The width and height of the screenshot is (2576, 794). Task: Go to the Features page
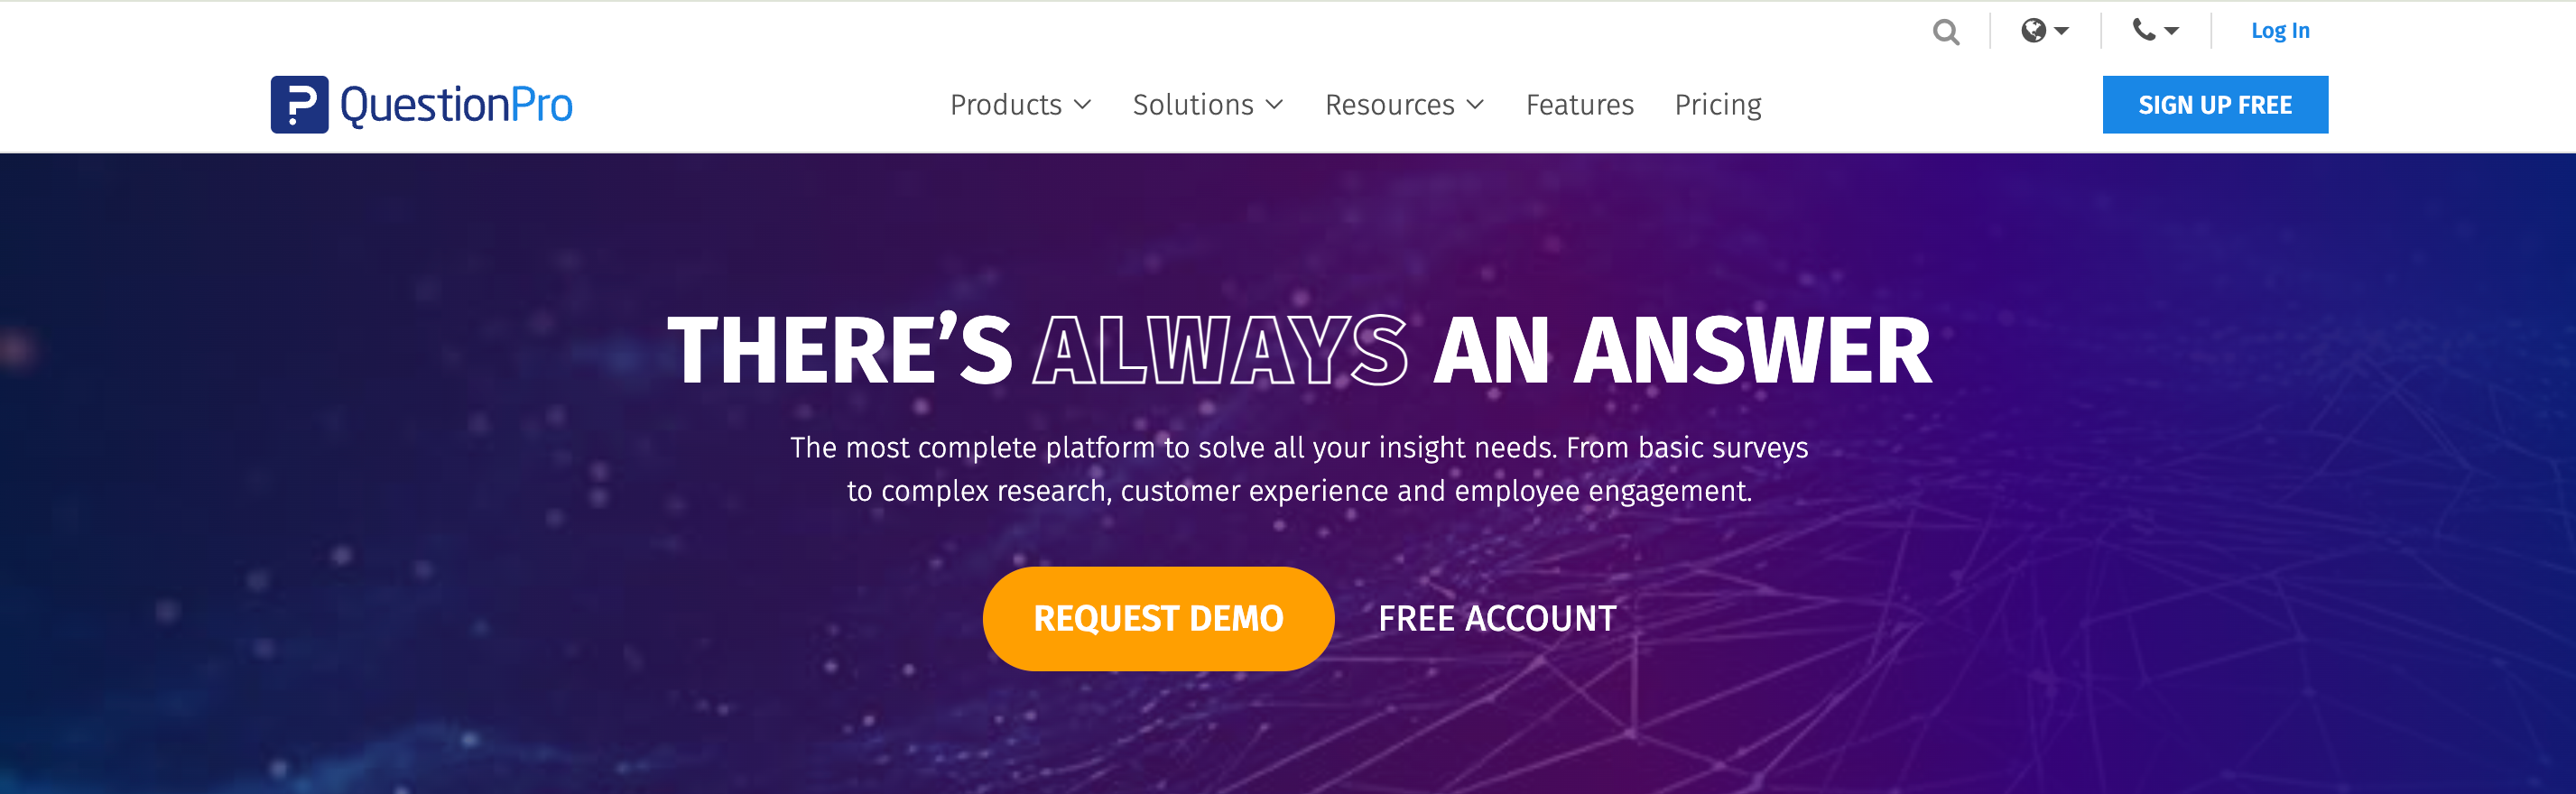point(1579,104)
